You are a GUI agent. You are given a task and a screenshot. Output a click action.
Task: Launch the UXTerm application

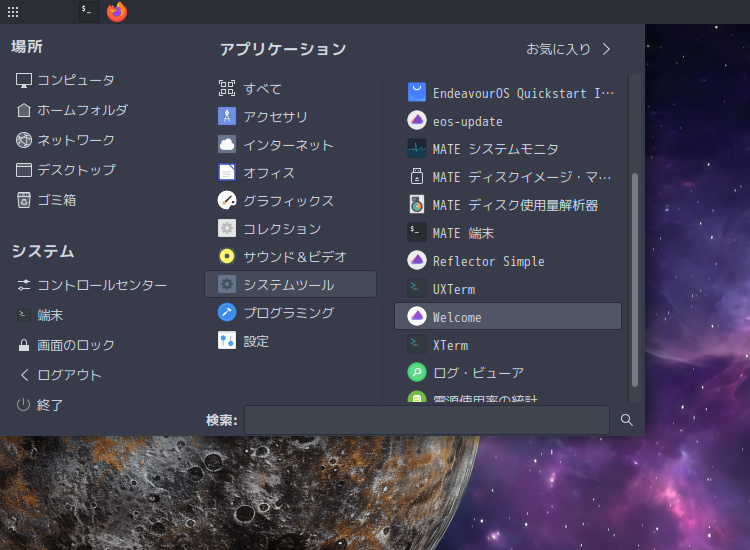click(507, 288)
